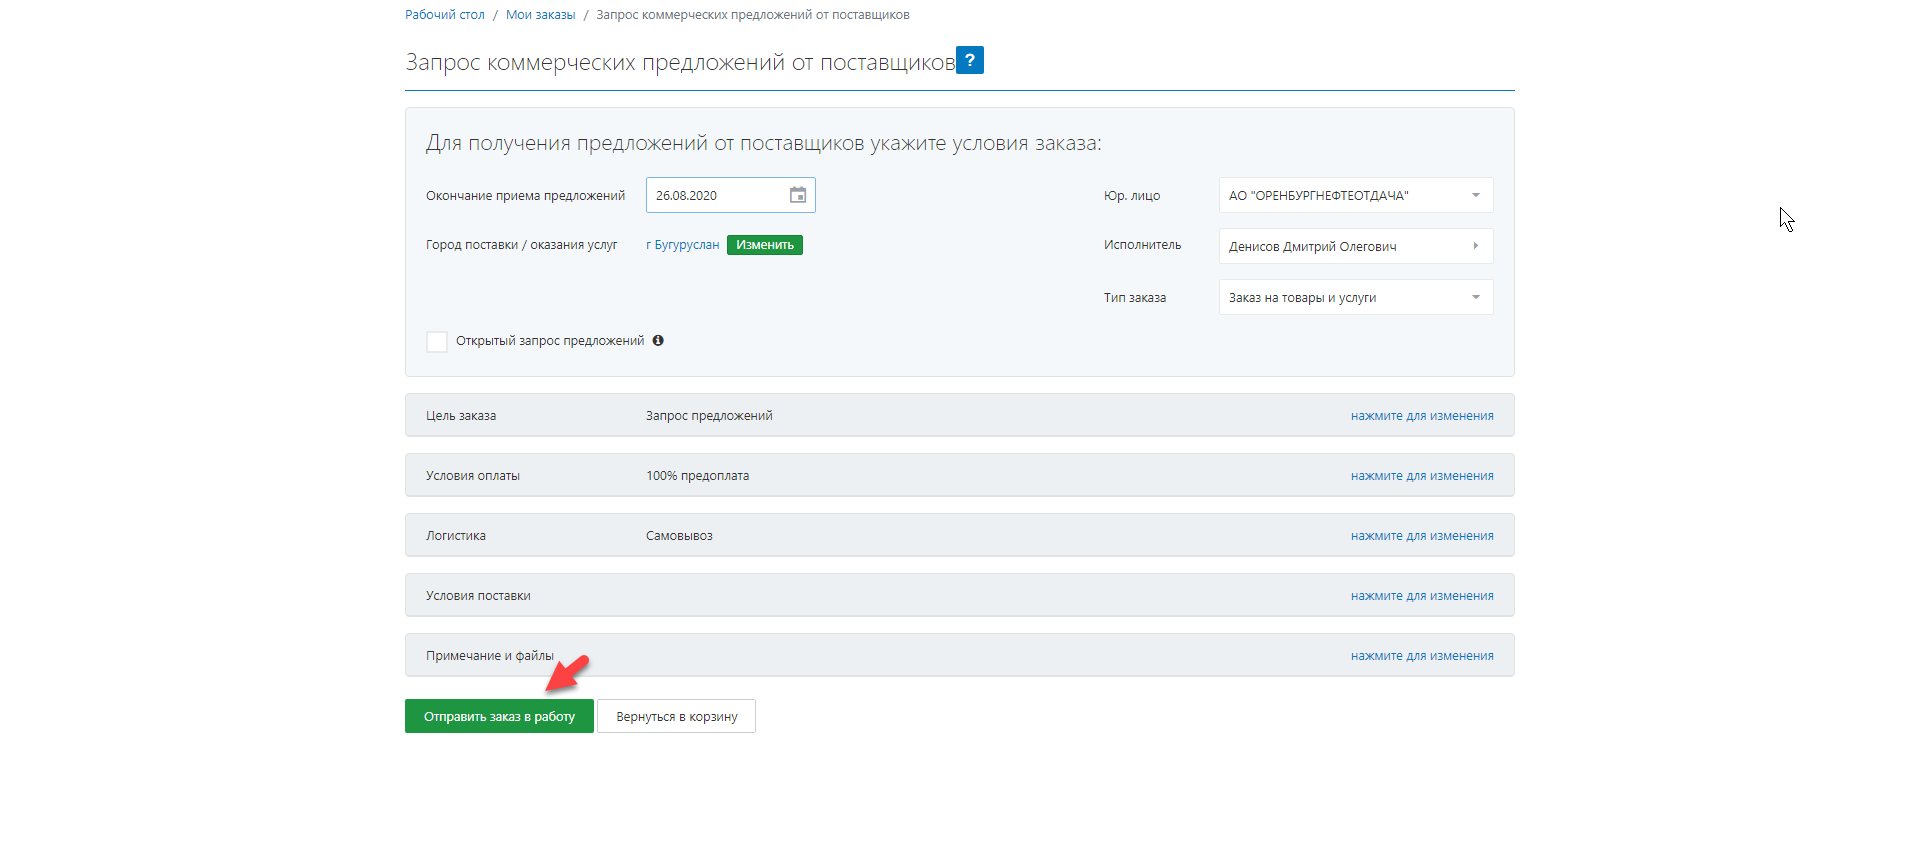Edit the Условия поставки section

pos(1421,596)
